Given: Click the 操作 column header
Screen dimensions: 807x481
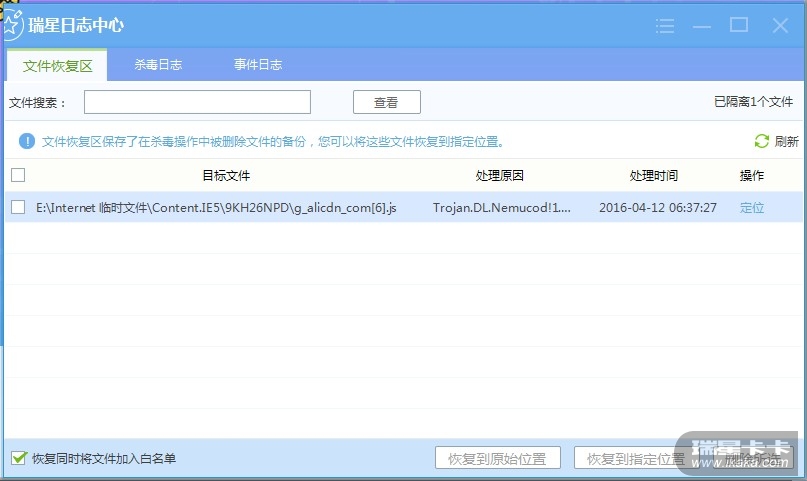Looking at the screenshot, I should point(751,175).
